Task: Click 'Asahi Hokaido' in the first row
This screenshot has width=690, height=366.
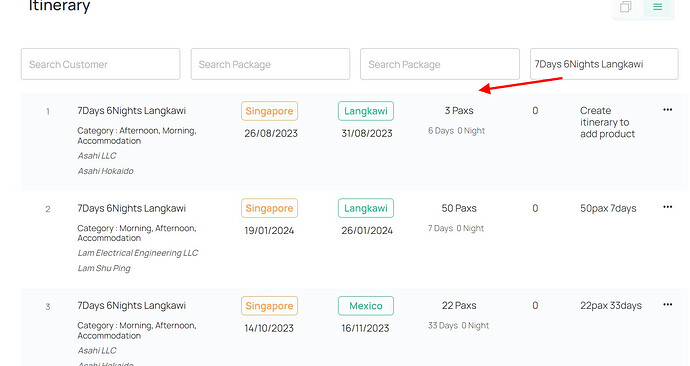Action: coord(106,171)
